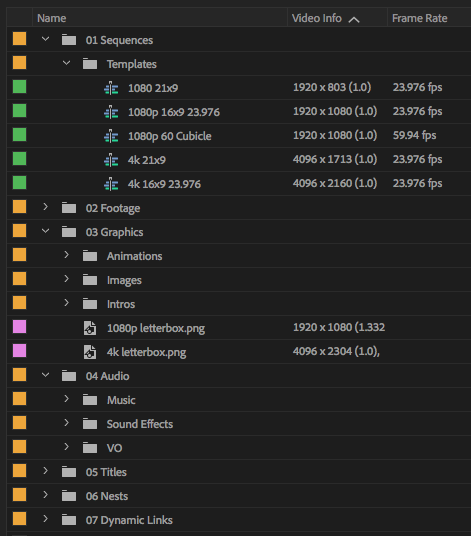Screen dimensions: 471x536
Task: Click the 05 Titles bin folder icon
Action: pos(69,472)
